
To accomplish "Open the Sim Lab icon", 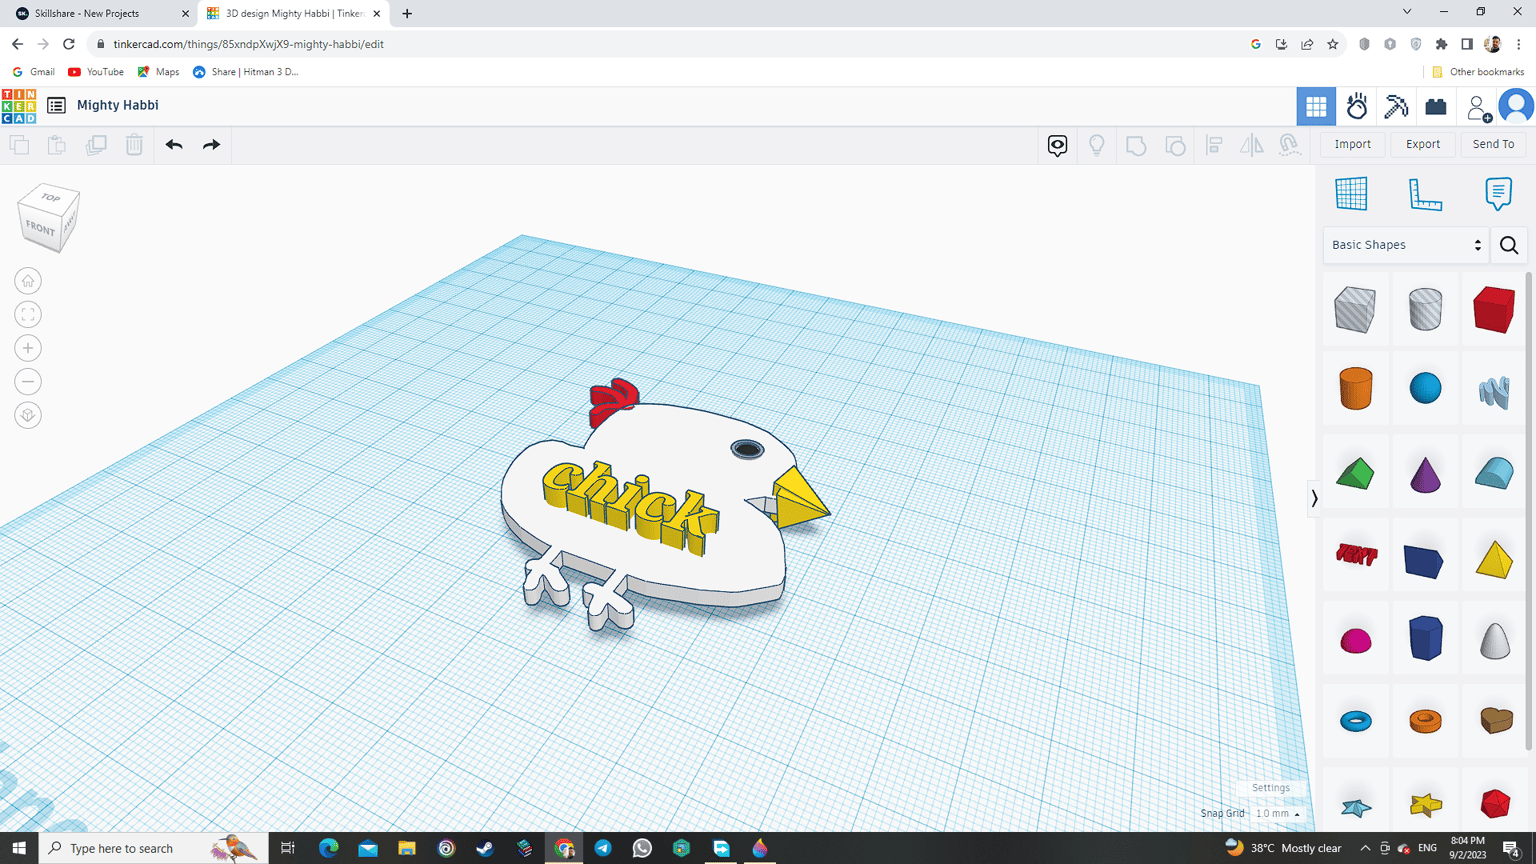I will click(1357, 106).
